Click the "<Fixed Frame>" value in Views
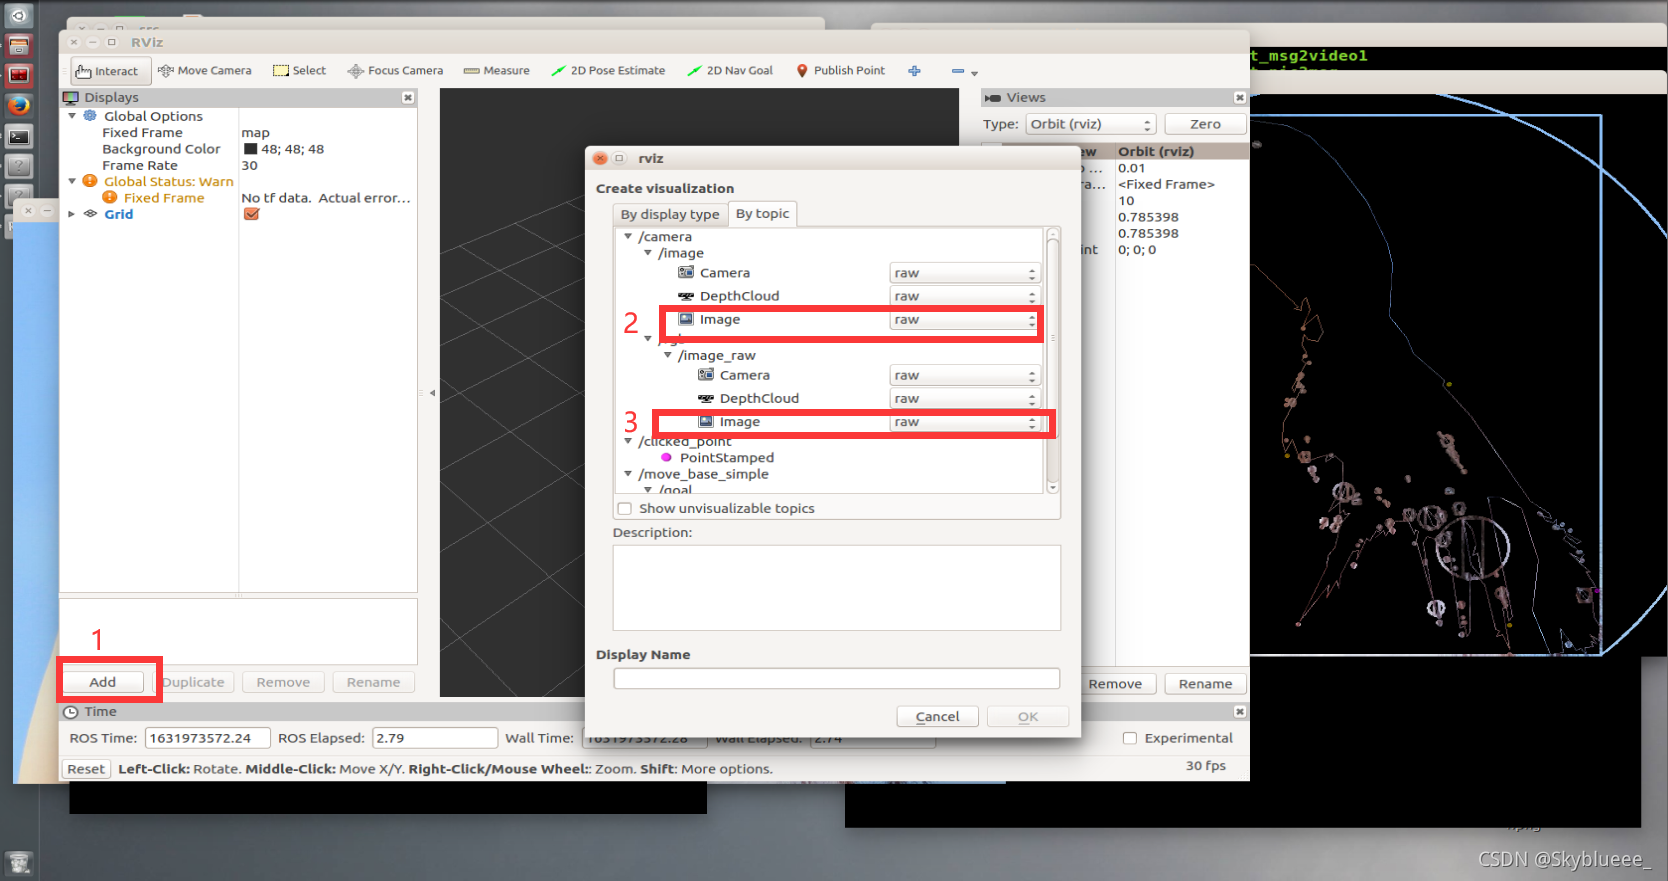Screen dimensions: 1668x881 (1166, 184)
